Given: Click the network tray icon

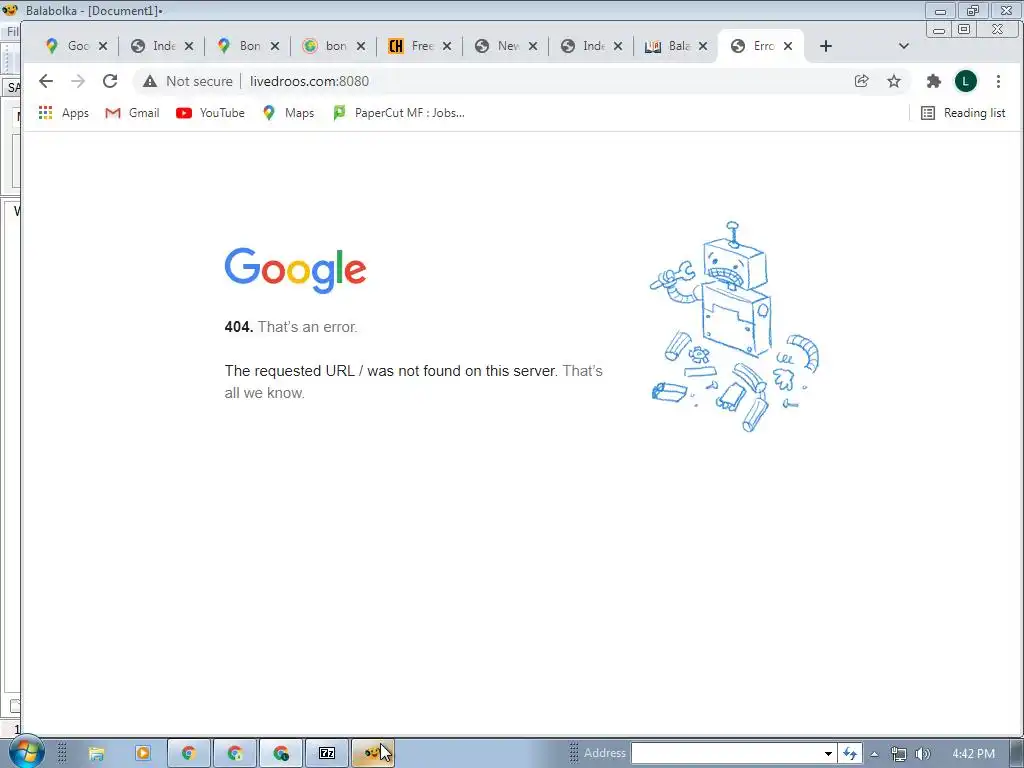Looking at the screenshot, I should (899, 754).
